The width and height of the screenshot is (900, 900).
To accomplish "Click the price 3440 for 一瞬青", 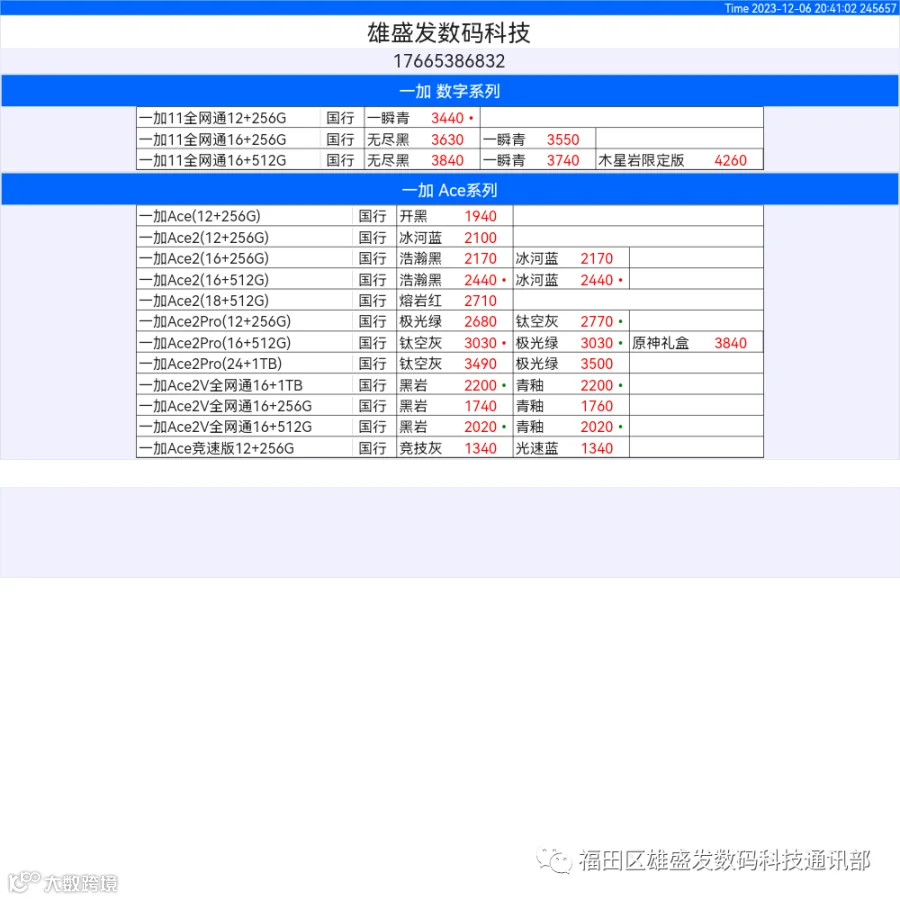I will (447, 118).
